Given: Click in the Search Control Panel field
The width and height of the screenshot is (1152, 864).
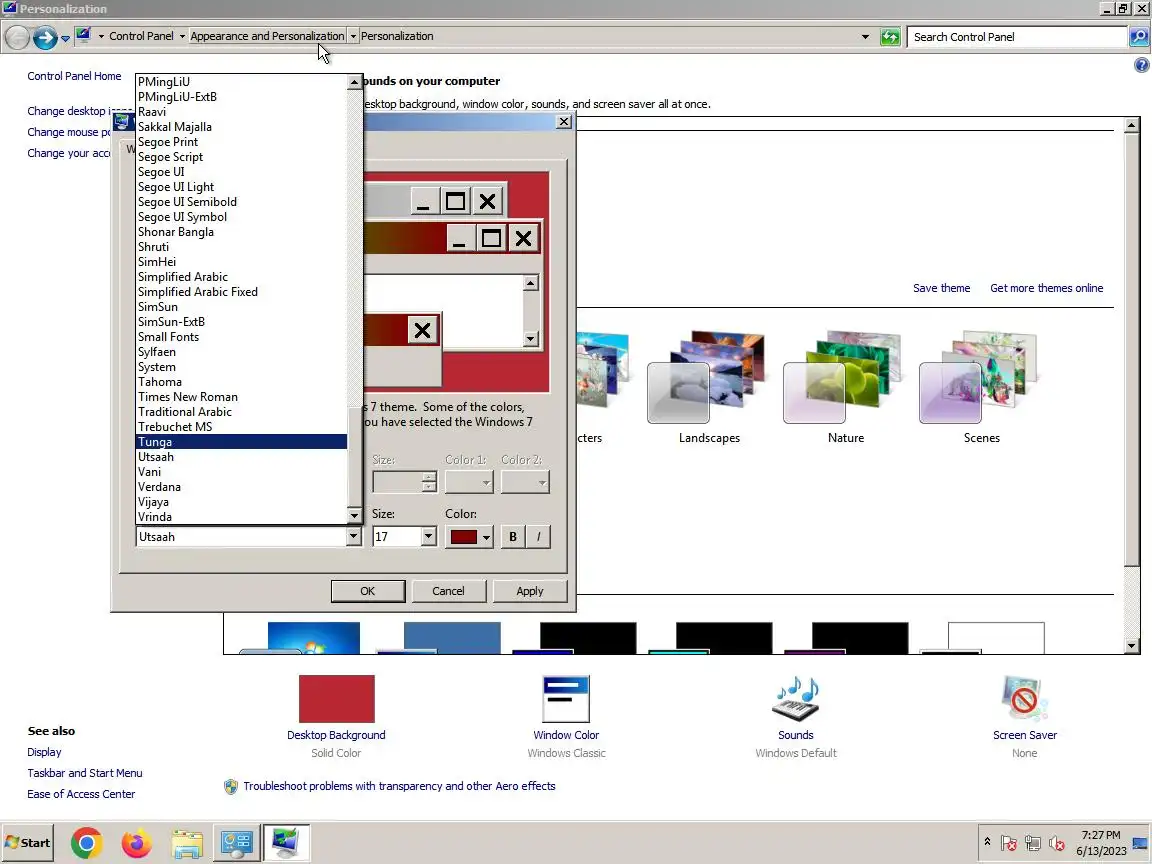Looking at the screenshot, I should coord(1018,37).
